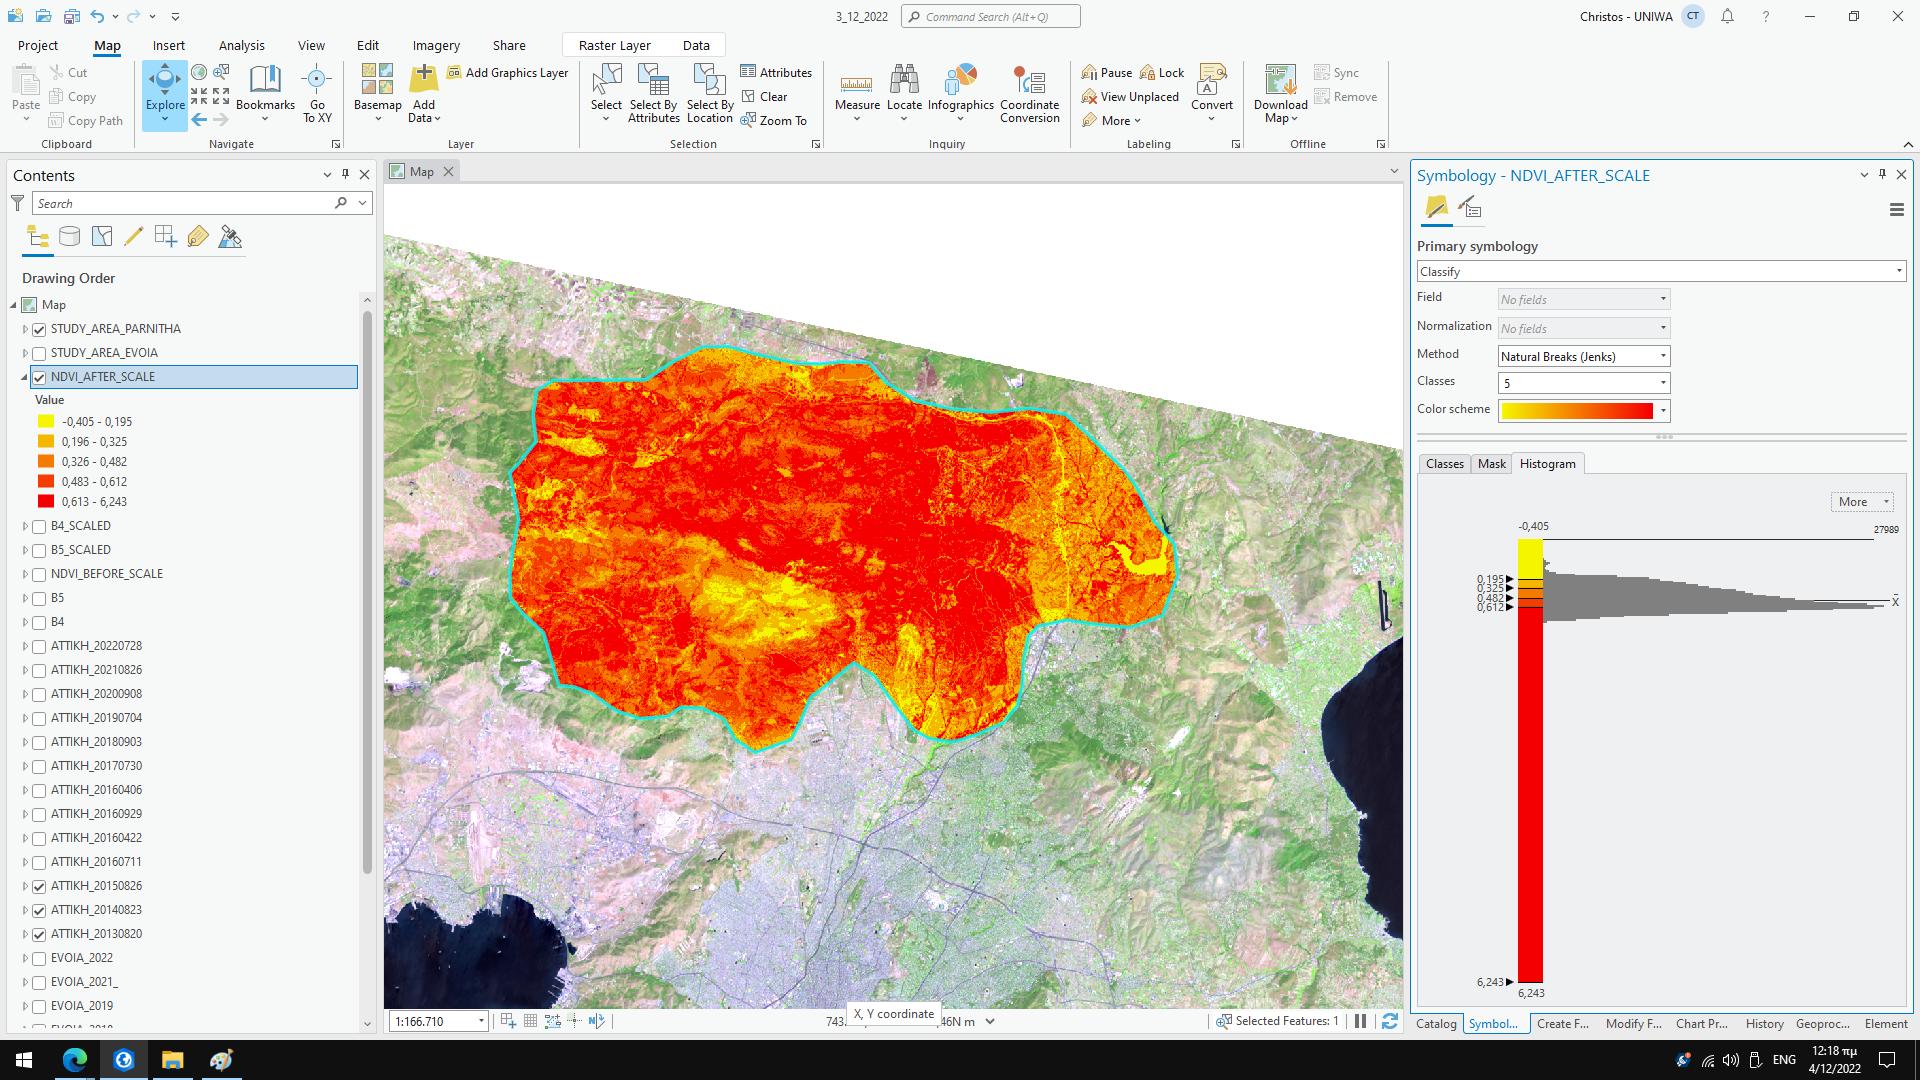1920x1080 pixels.
Task: Click the Lock labels button
Action: [1161, 72]
